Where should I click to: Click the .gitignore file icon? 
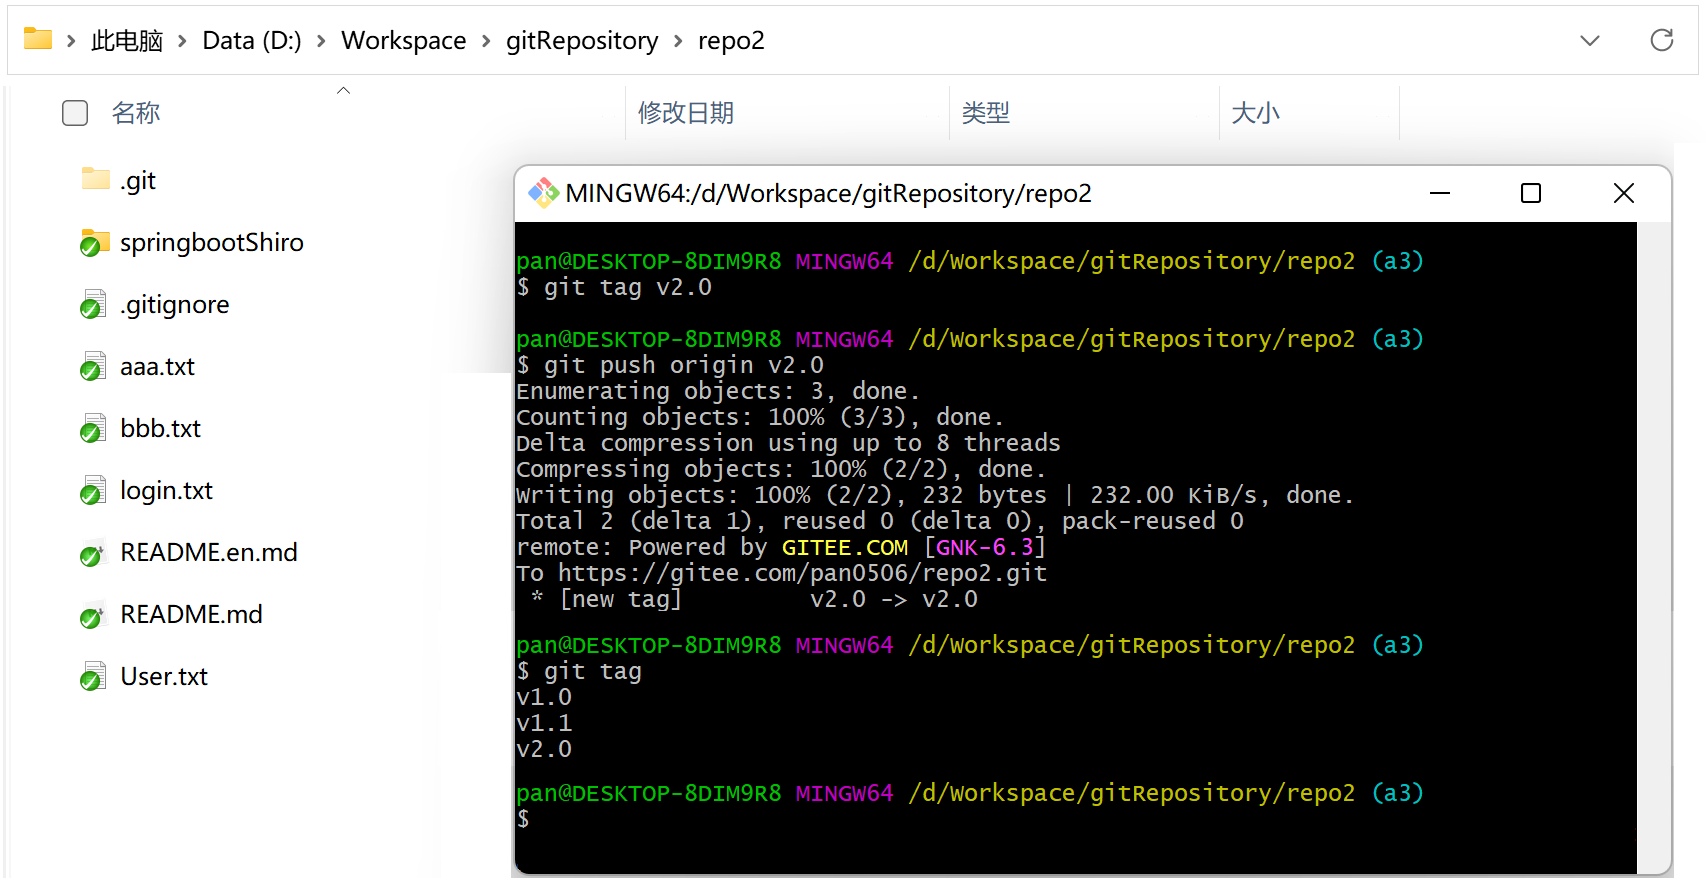(94, 305)
